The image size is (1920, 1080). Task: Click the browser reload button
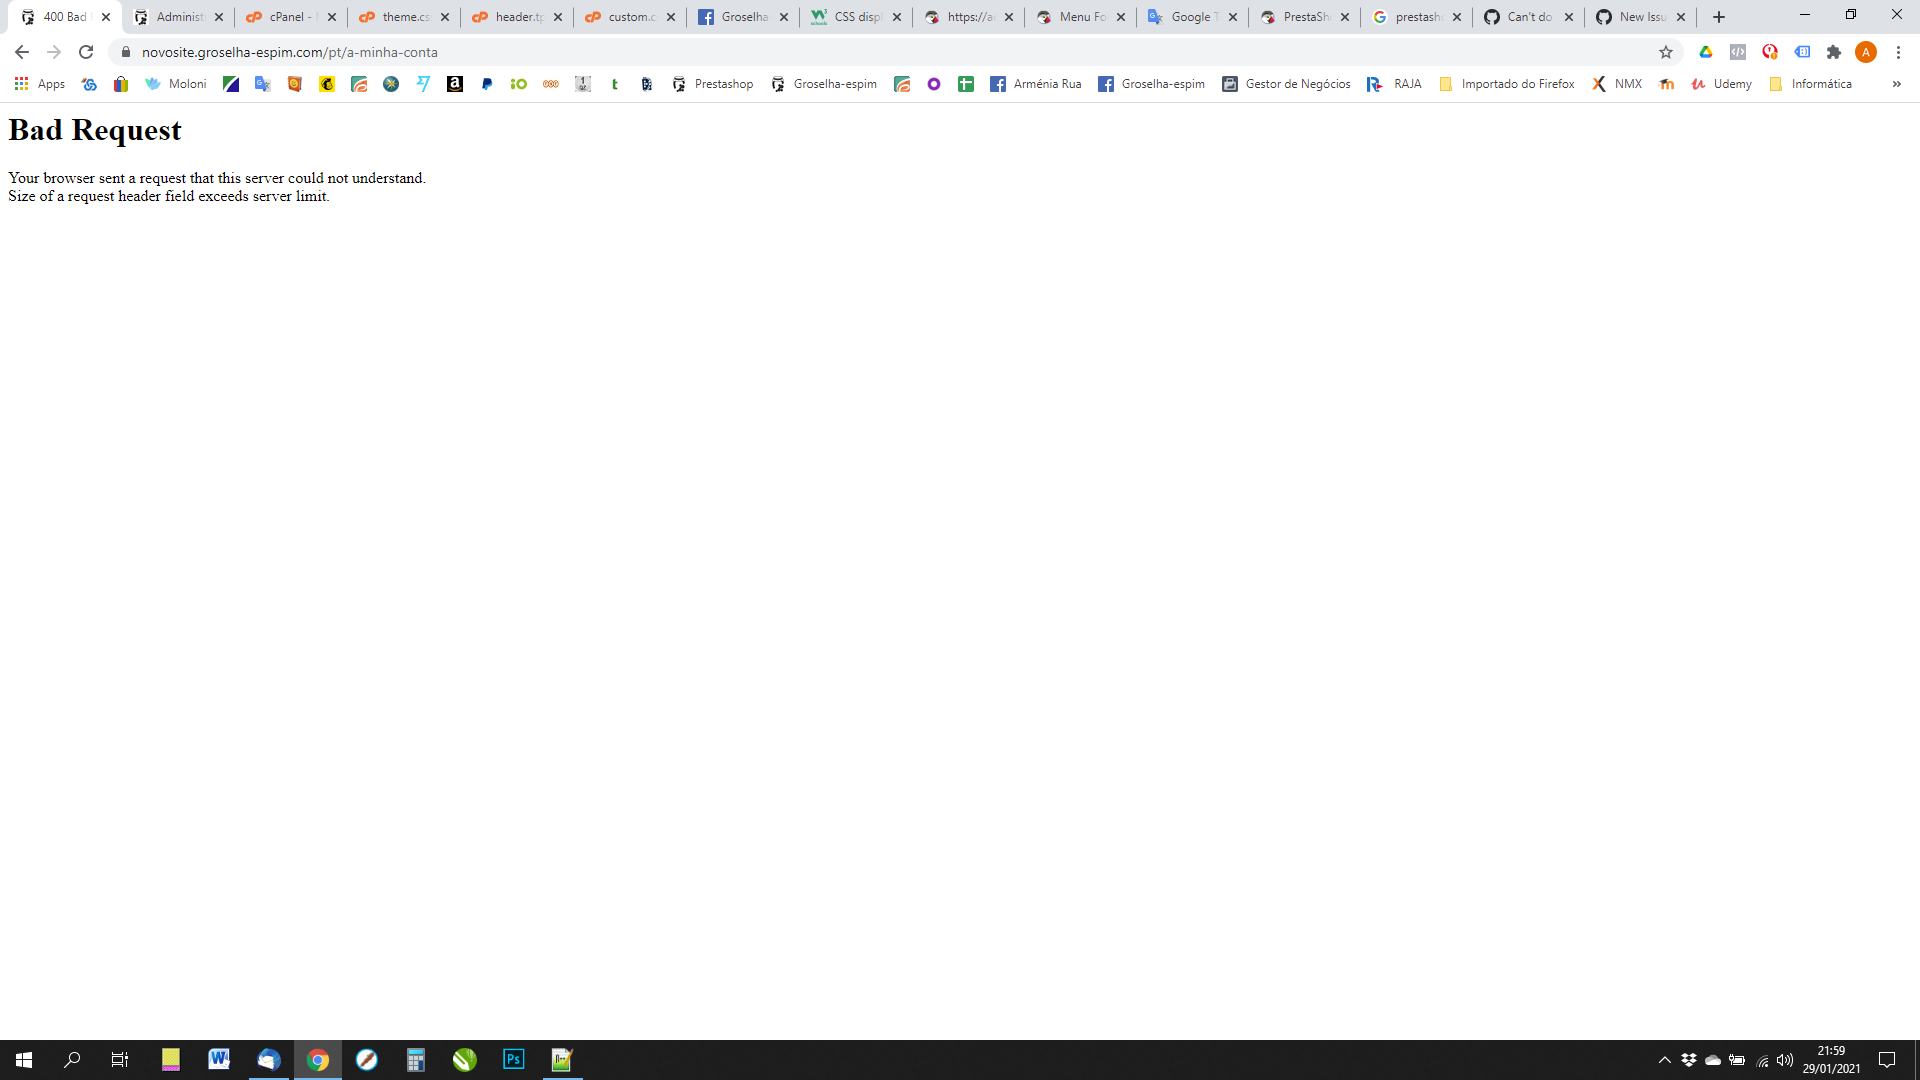tap(86, 52)
